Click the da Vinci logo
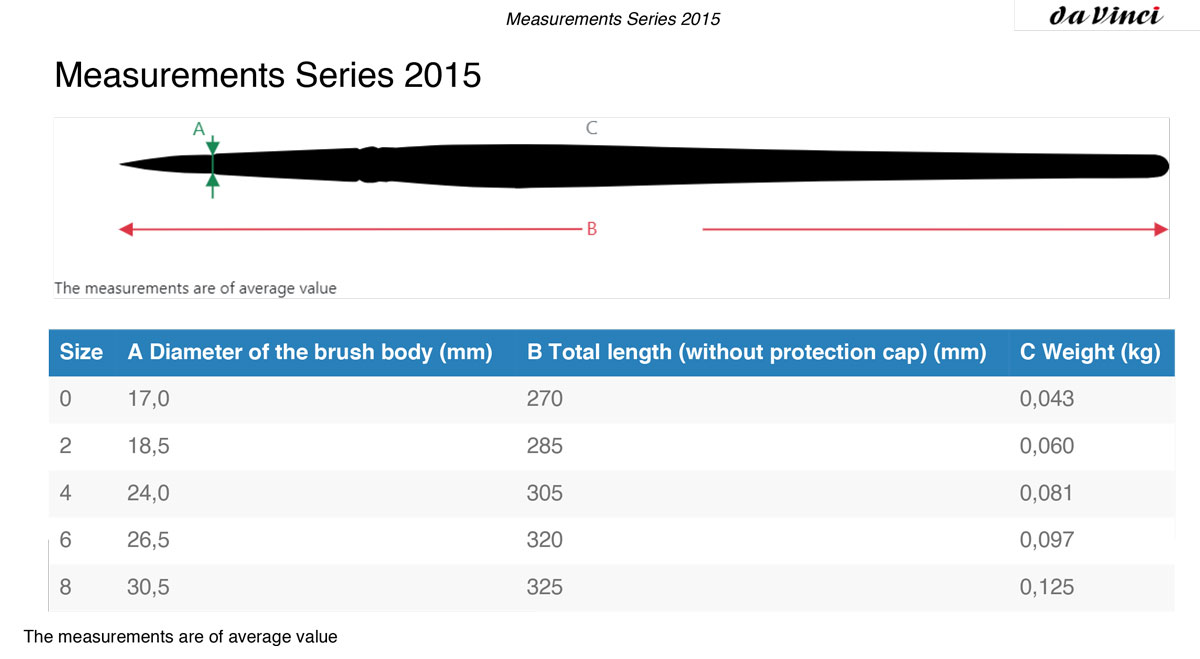The height and width of the screenshot is (659, 1200). (x=1106, y=16)
